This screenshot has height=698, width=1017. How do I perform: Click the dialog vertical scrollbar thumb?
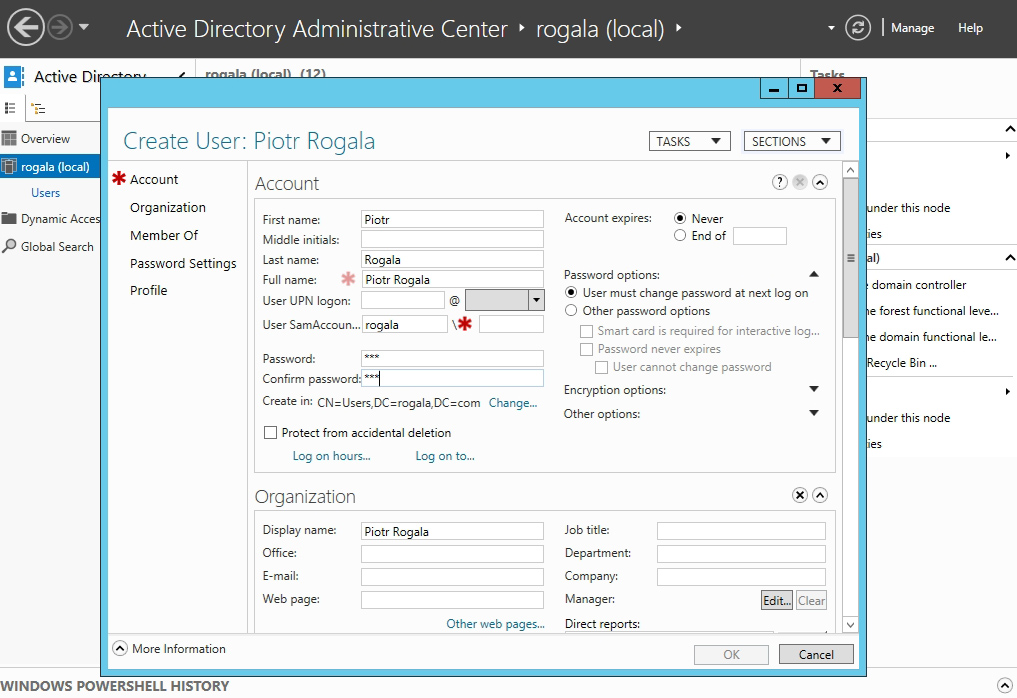850,258
